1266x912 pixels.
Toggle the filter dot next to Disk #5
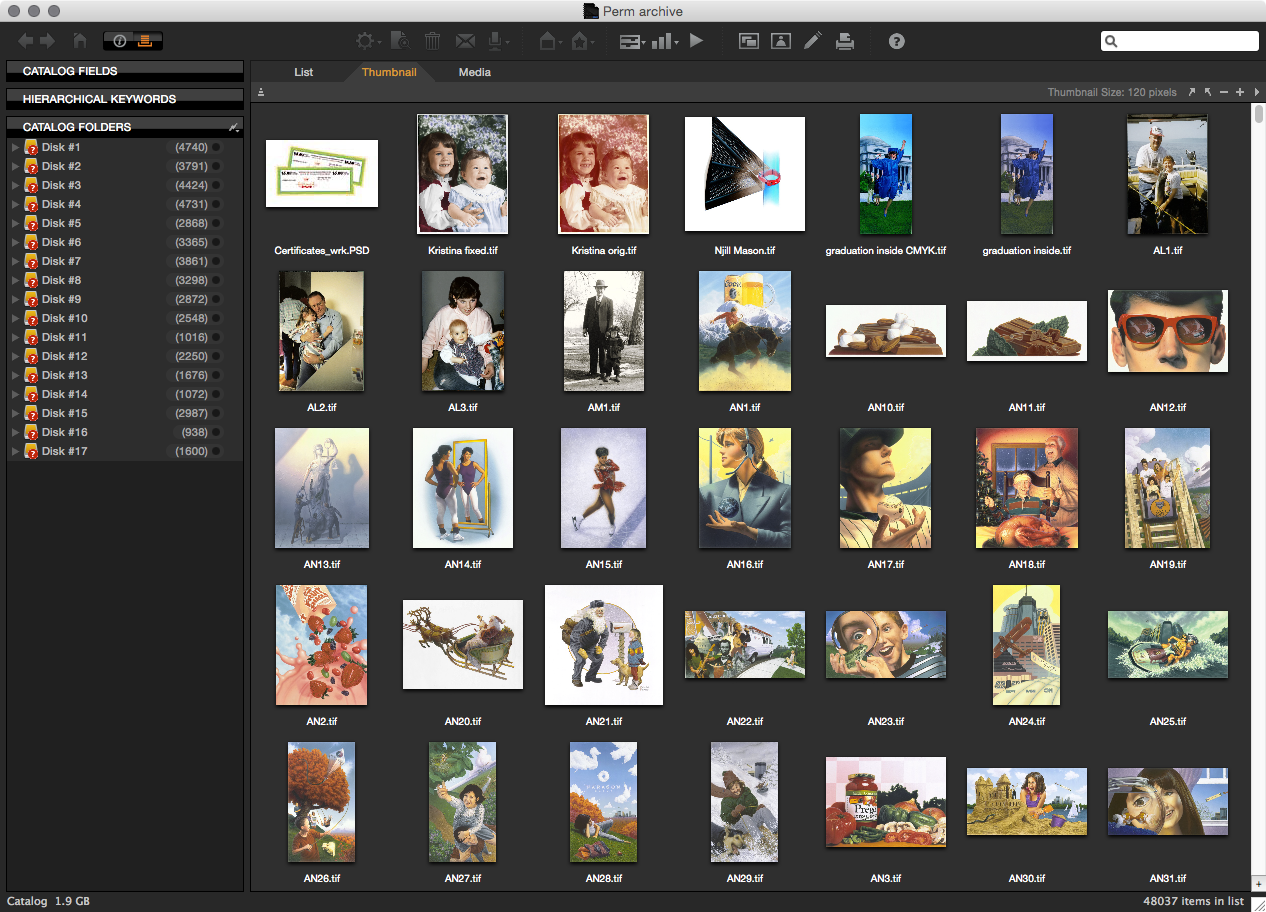coord(217,224)
